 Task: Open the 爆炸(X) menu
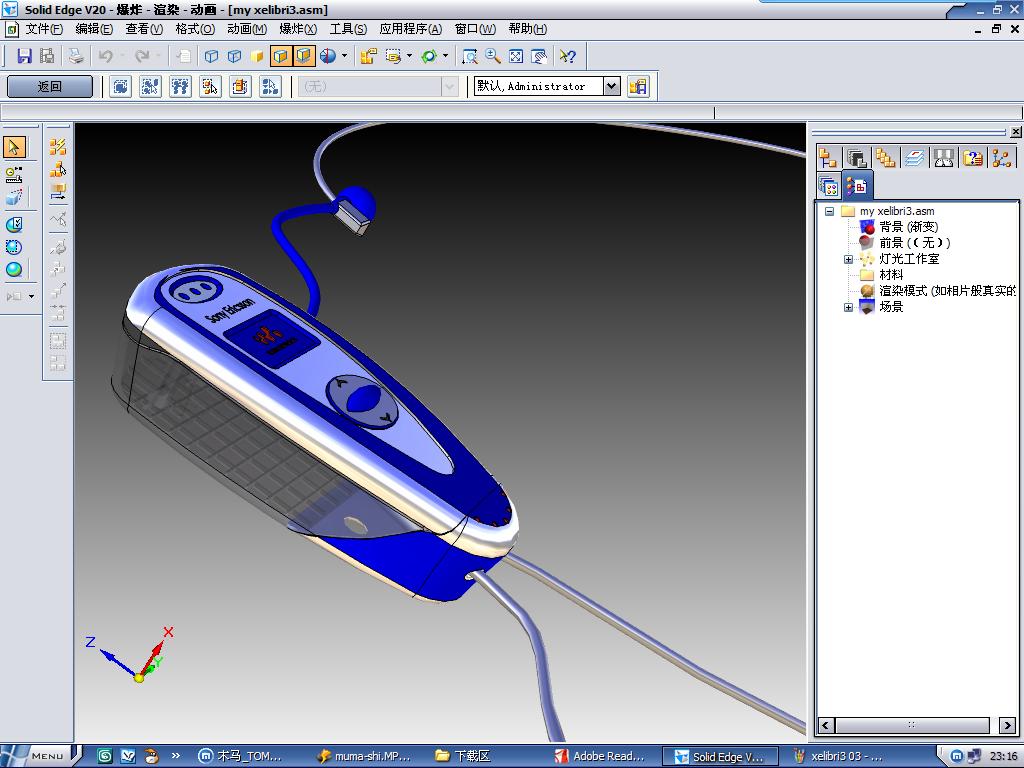[x=298, y=29]
